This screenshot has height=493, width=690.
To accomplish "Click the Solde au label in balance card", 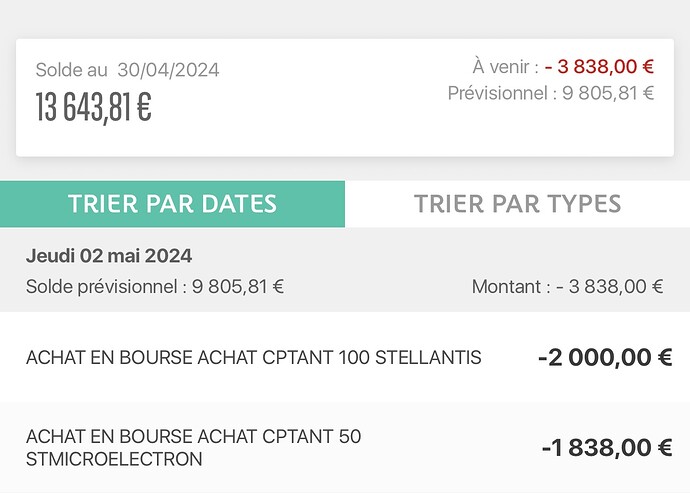I will (71, 70).
